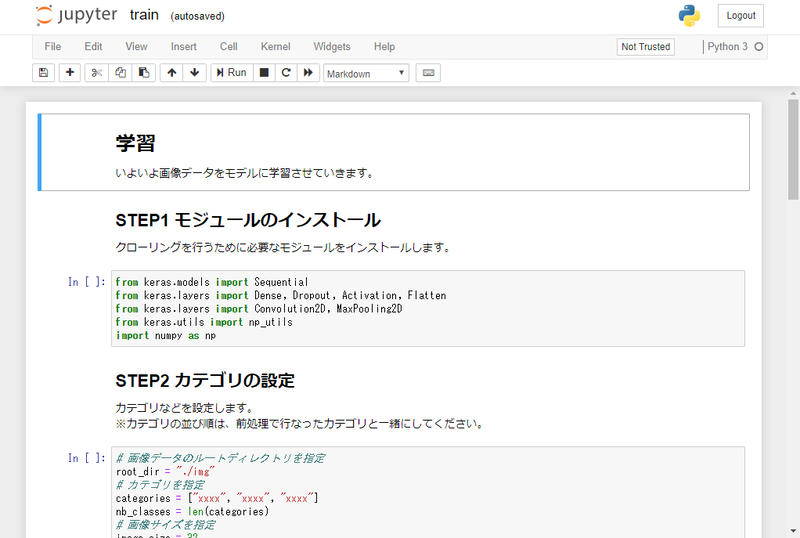Click the STEP2 カテゴリの設定 heading
Image resolution: width=800 pixels, height=538 pixels.
click(x=205, y=381)
